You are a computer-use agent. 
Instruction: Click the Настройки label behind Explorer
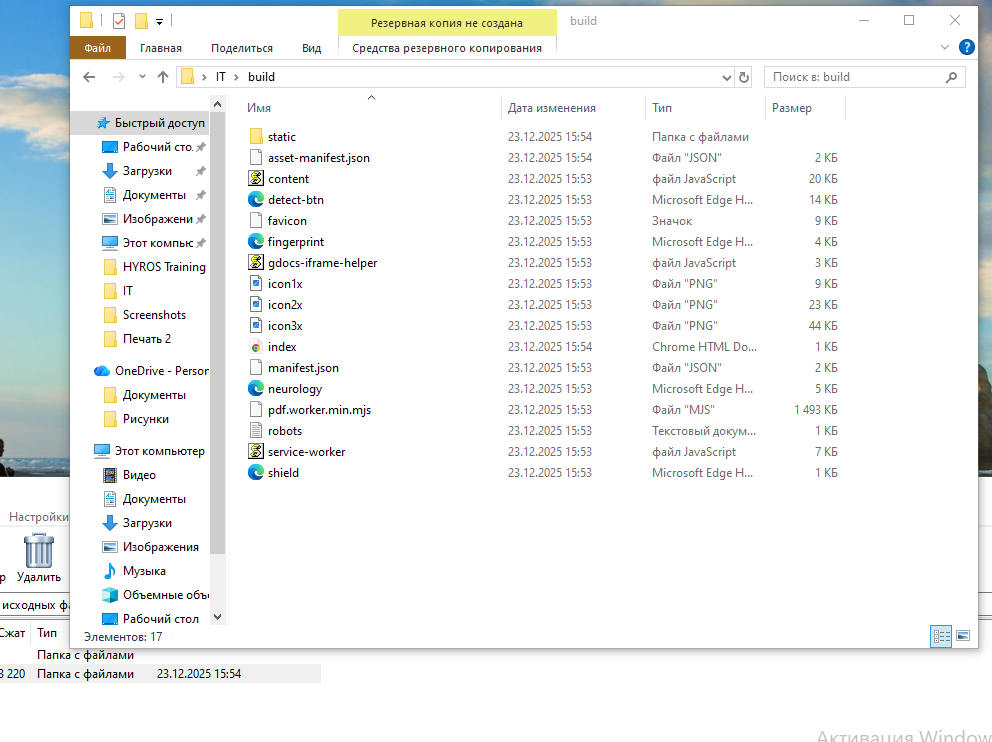[x=38, y=517]
